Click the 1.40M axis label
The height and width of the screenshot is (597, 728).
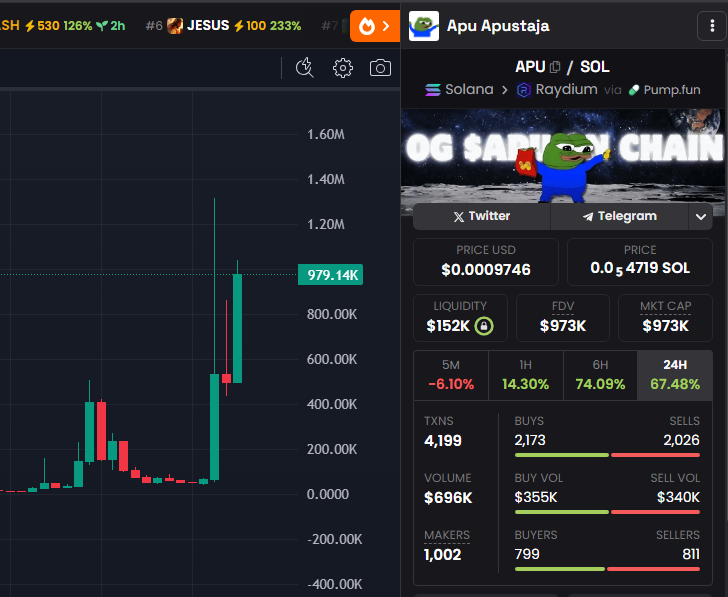point(326,179)
